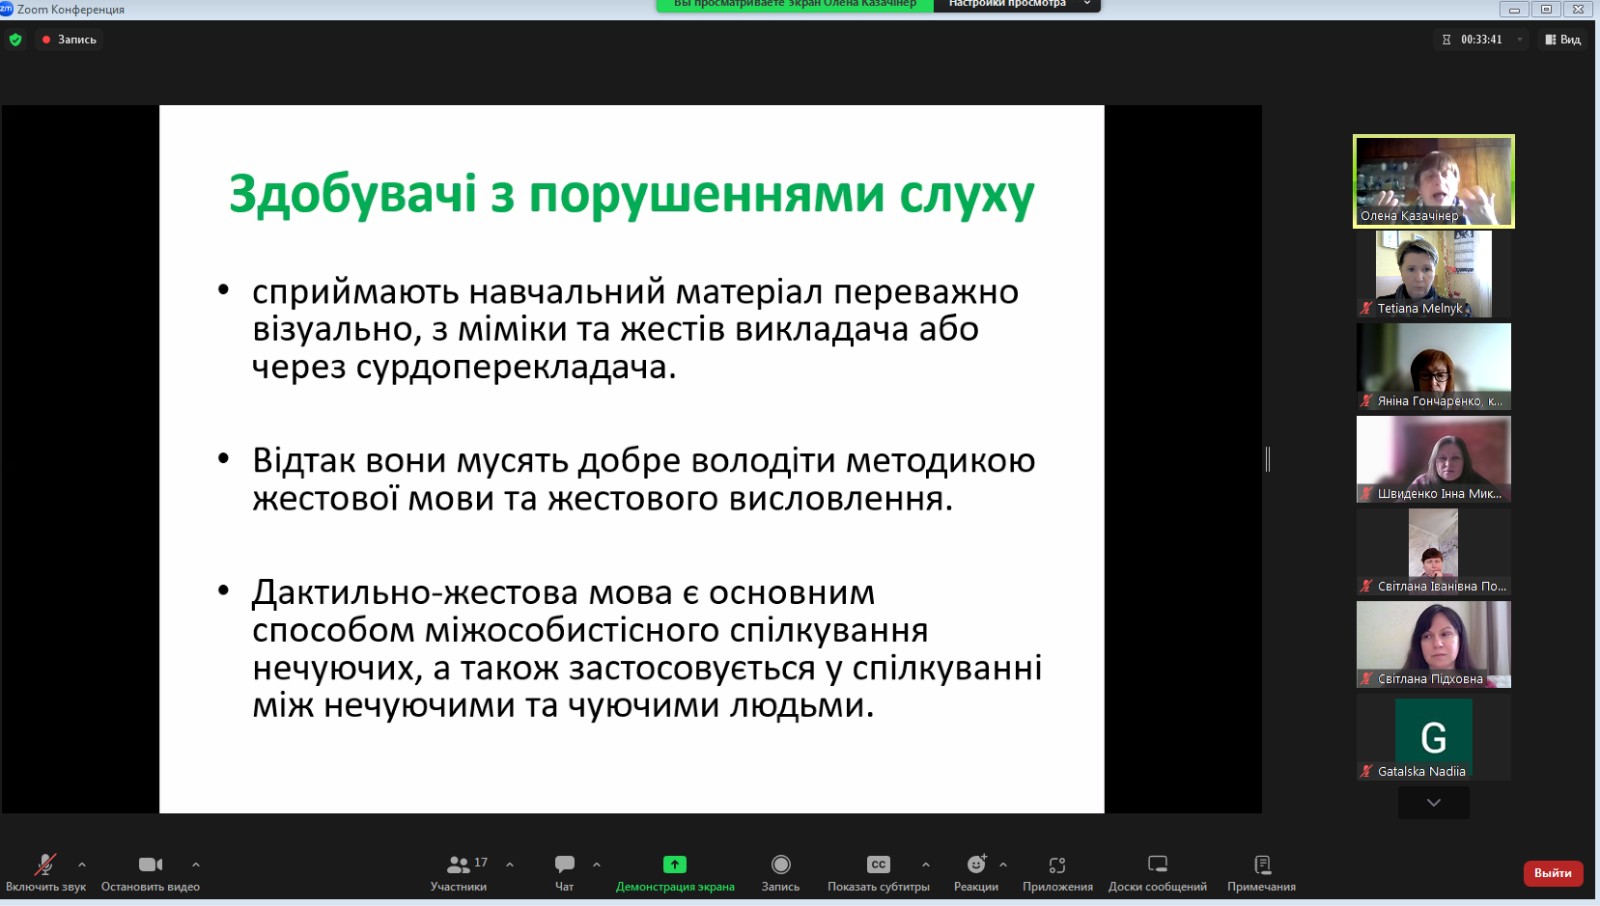Image resolution: width=1600 pixels, height=906 pixels.
Task: Open the Вид view layout menu
Action: (x=1563, y=40)
